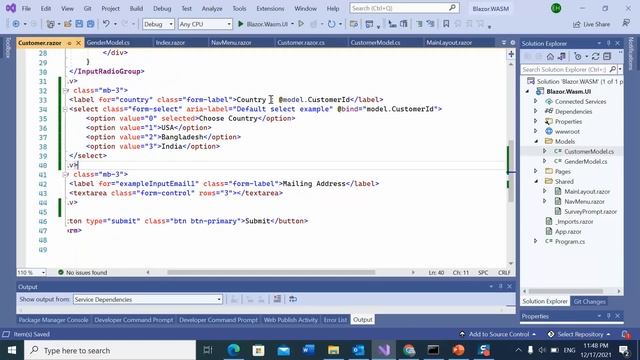Switch to the MainLayout.razor tab
The height and width of the screenshot is (360, 640).
click(449, 42)
